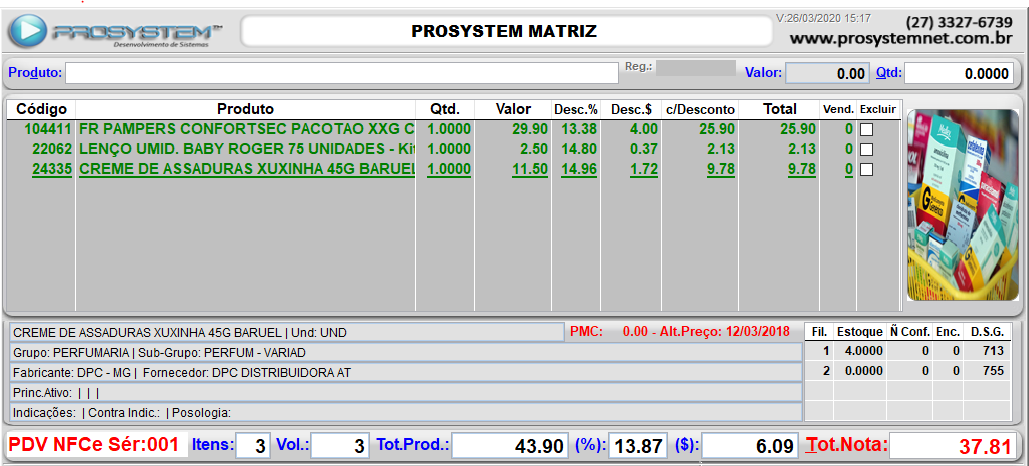Select FR PAMPERS CONFORTSEC PACOTAO row name
This screenshot has width=1029, height=466.
(247, 129)
